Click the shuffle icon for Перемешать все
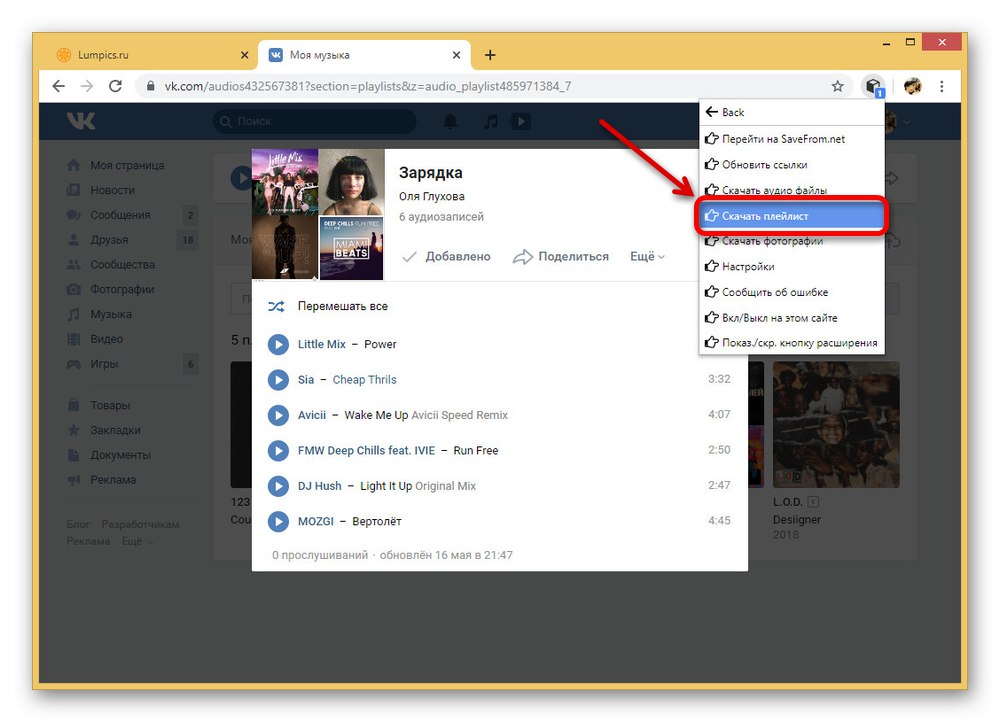The width and height of the screenshot is (1000, 722). pos(276,307)
